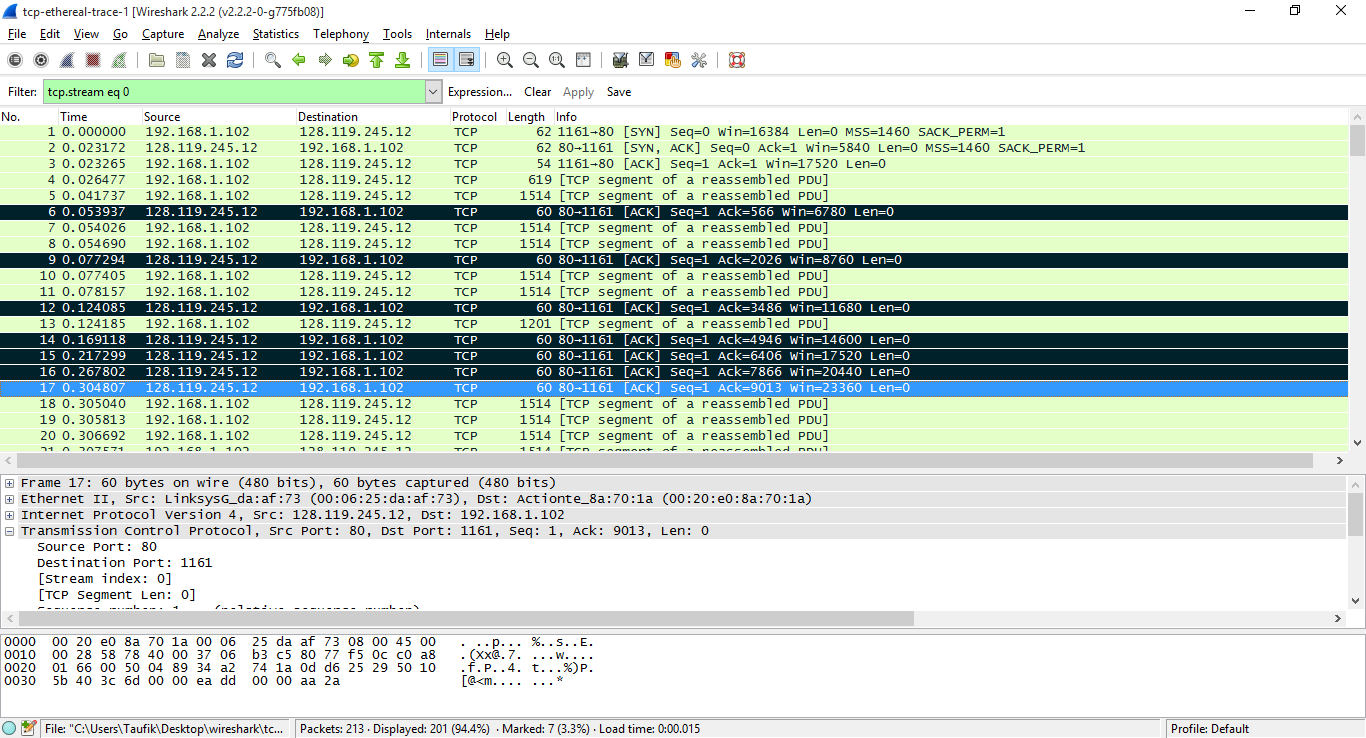
Task: Expand the Frame 17 tree row
Action: 10,483
